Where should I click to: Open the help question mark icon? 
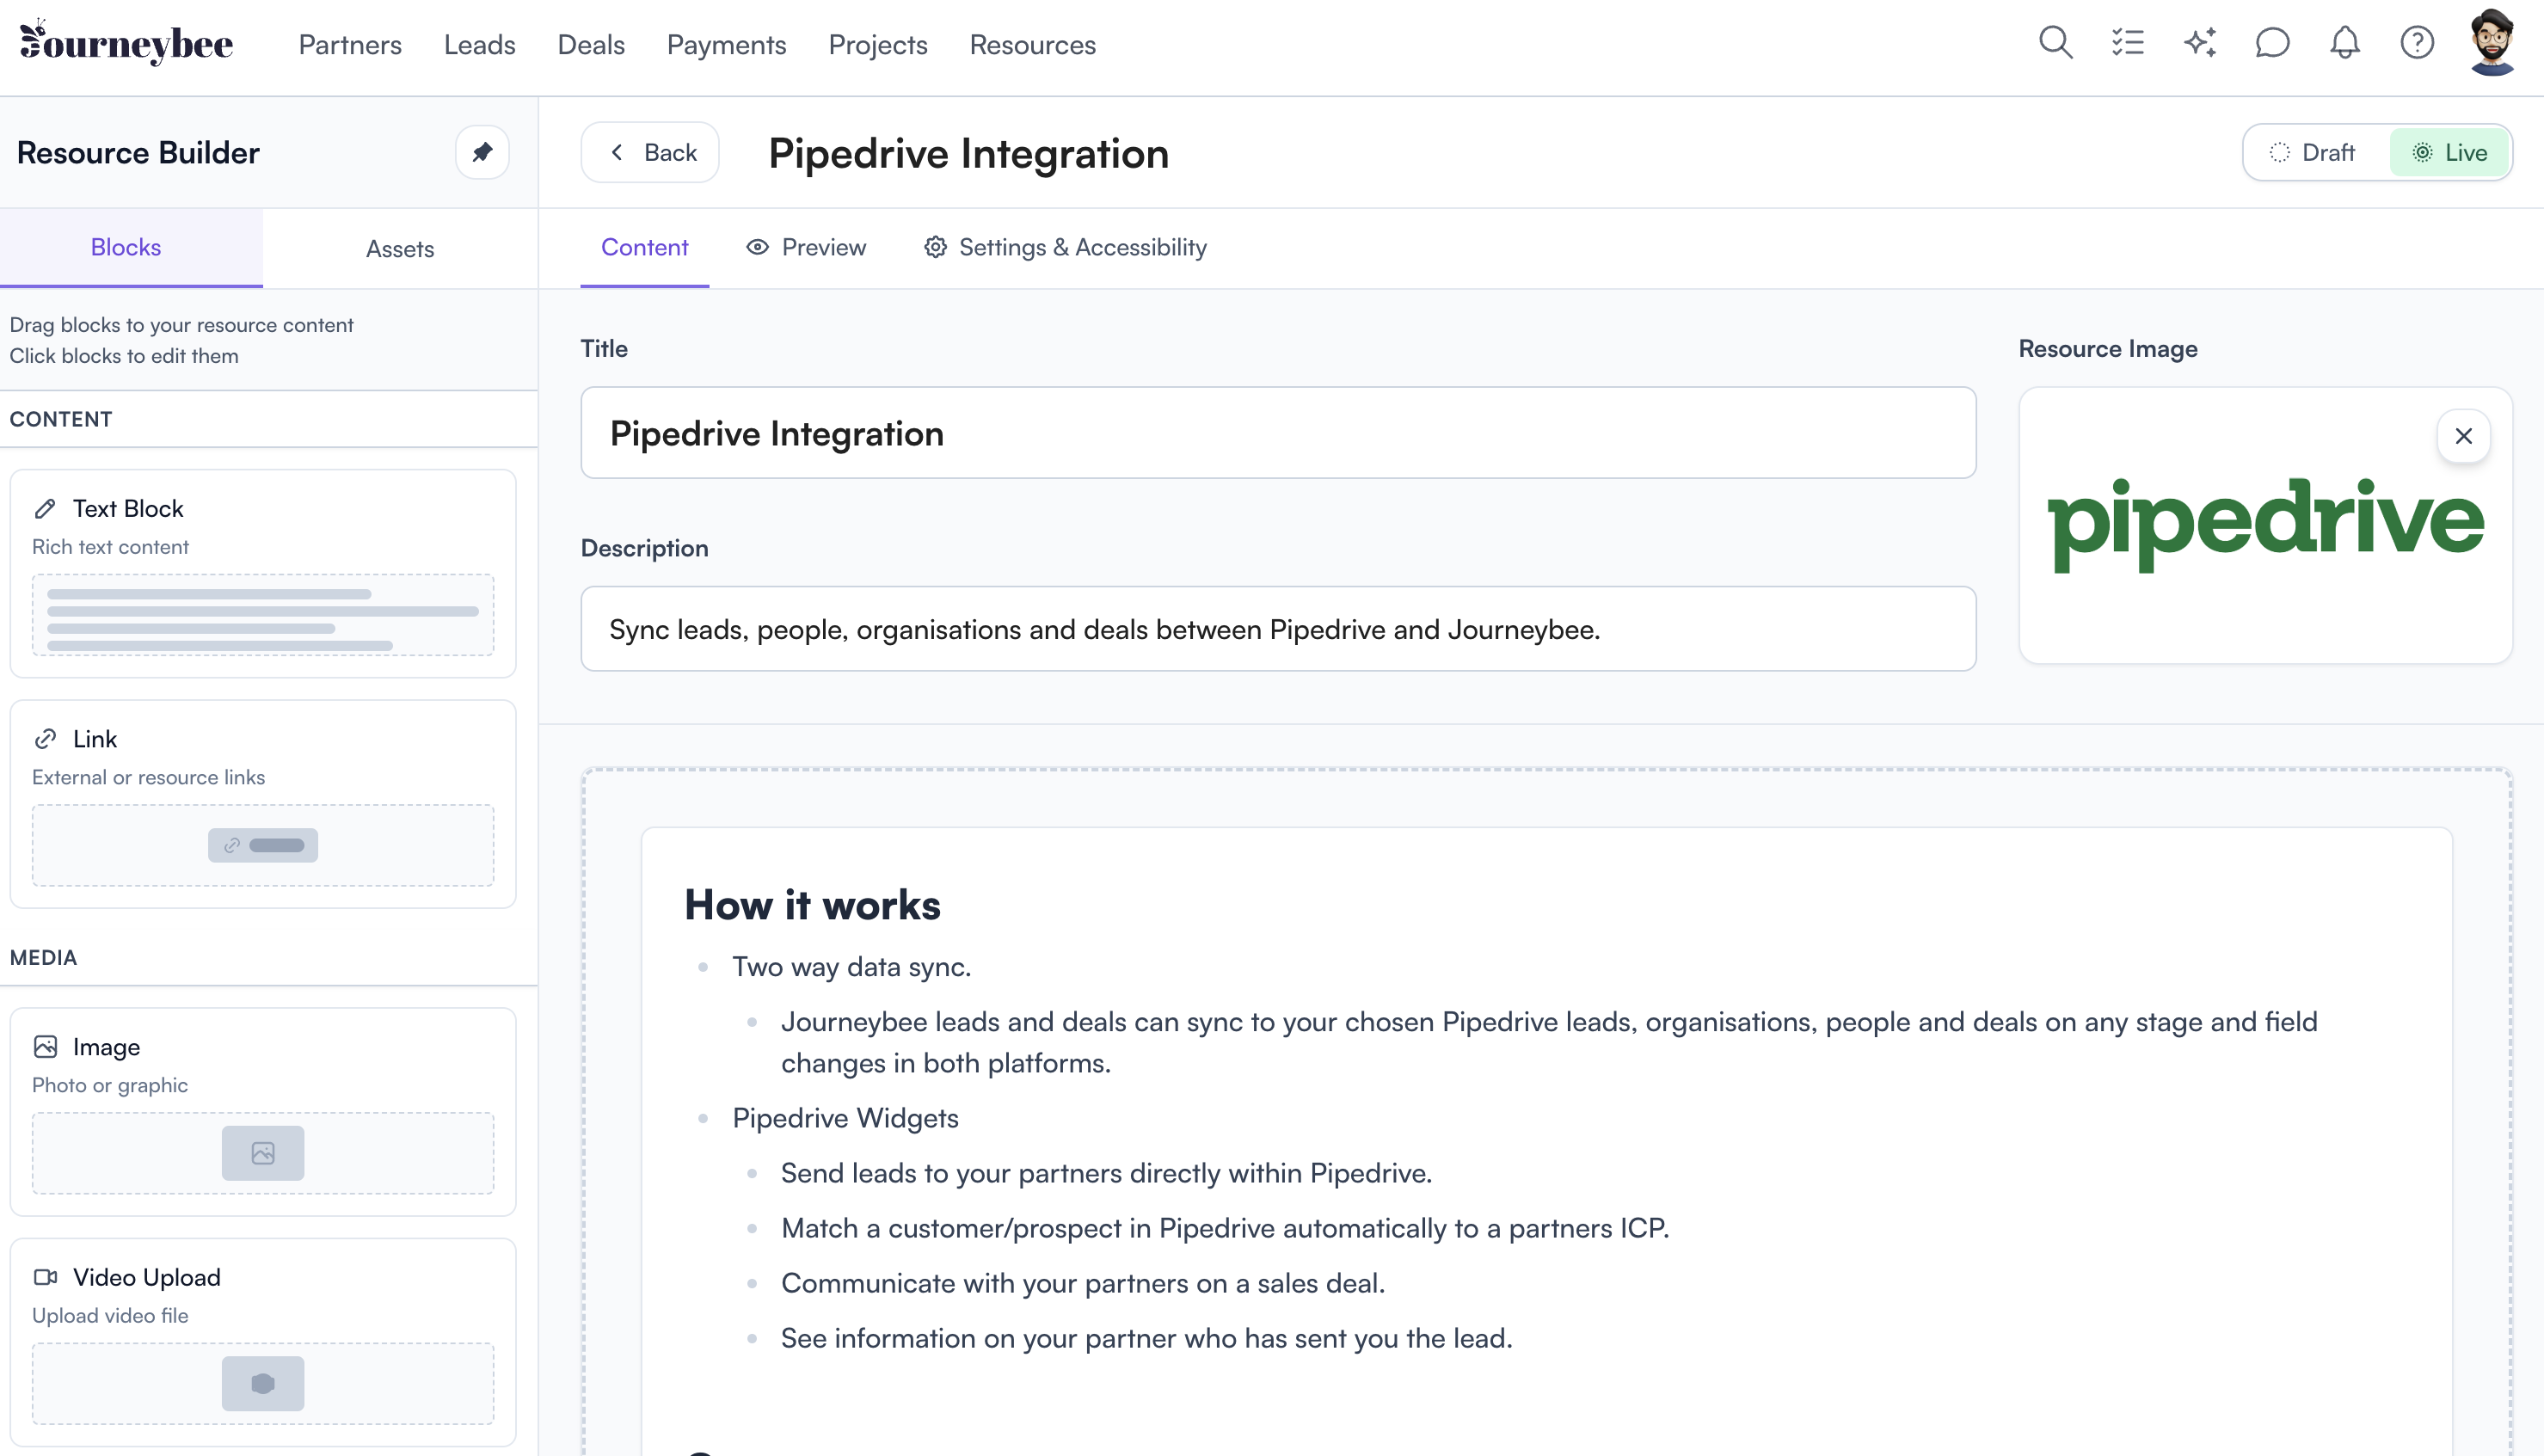2417,43
